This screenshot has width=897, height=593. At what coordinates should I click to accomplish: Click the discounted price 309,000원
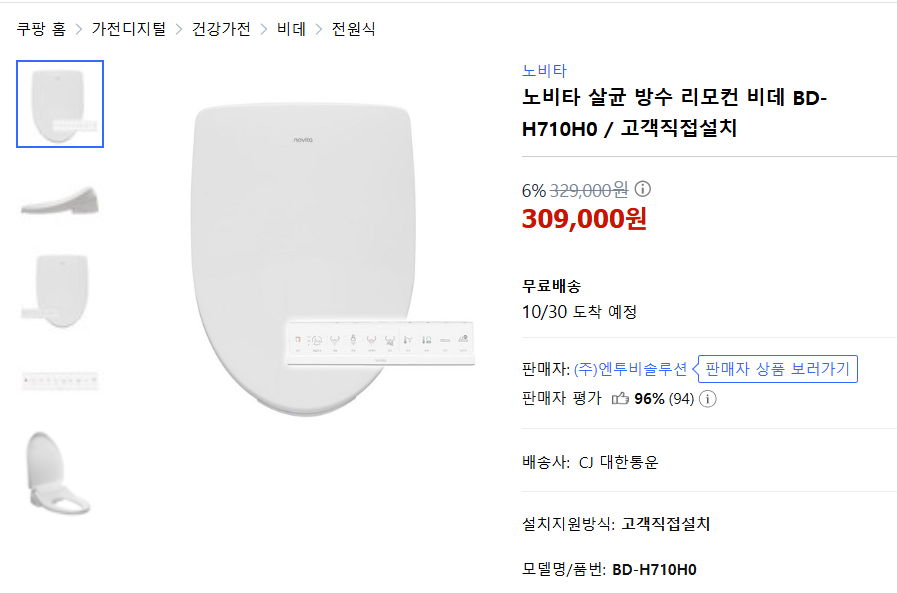tap(582, 218)
